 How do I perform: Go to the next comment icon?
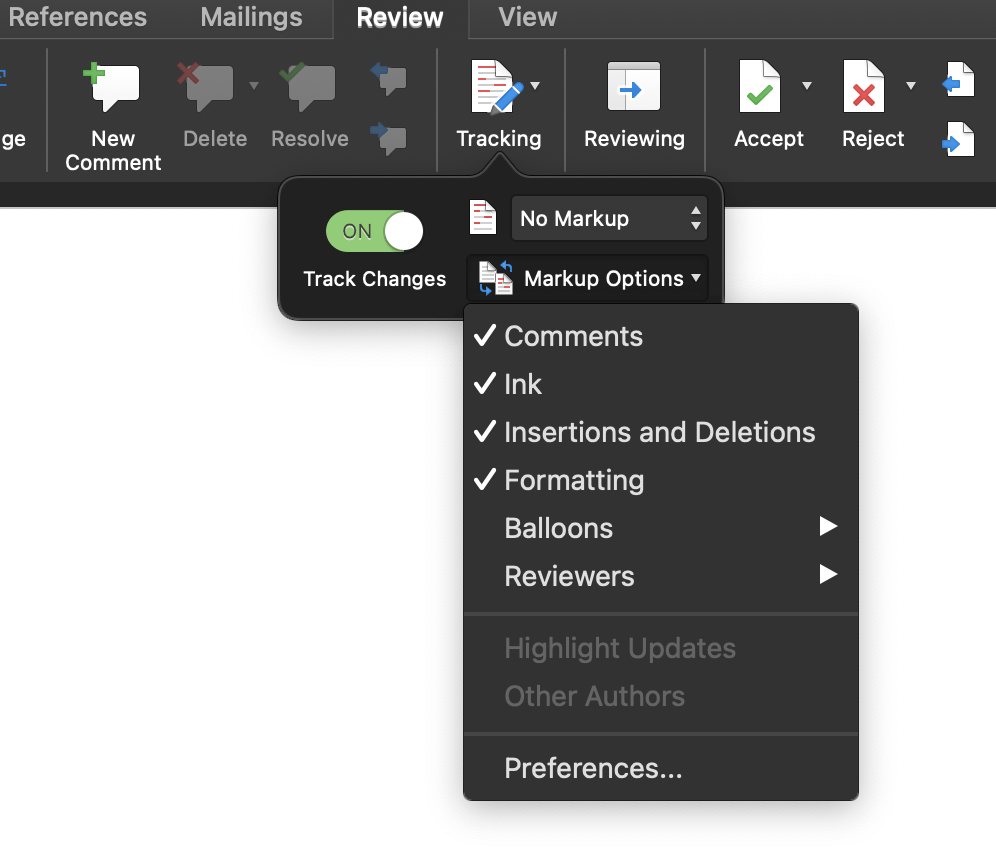click(x=388, y=136)
